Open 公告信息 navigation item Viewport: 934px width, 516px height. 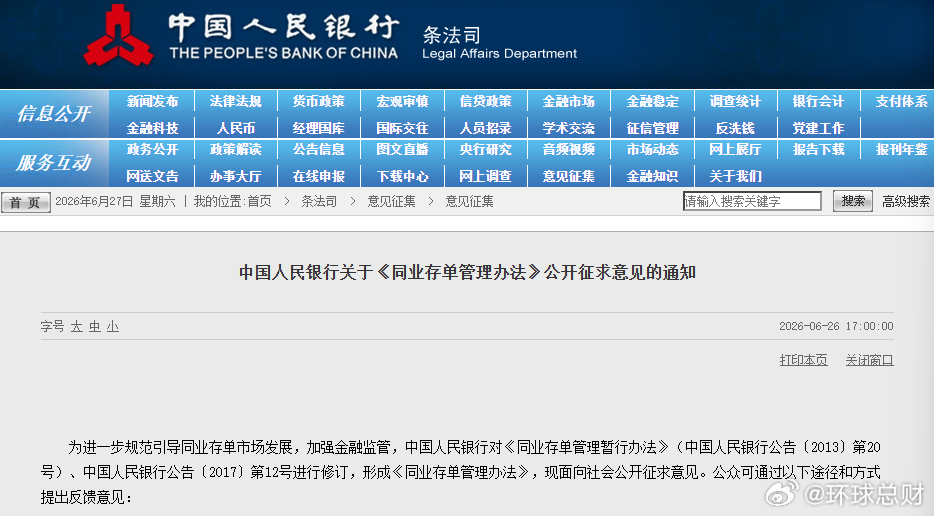pyautogui.click(x=319, y=150)
